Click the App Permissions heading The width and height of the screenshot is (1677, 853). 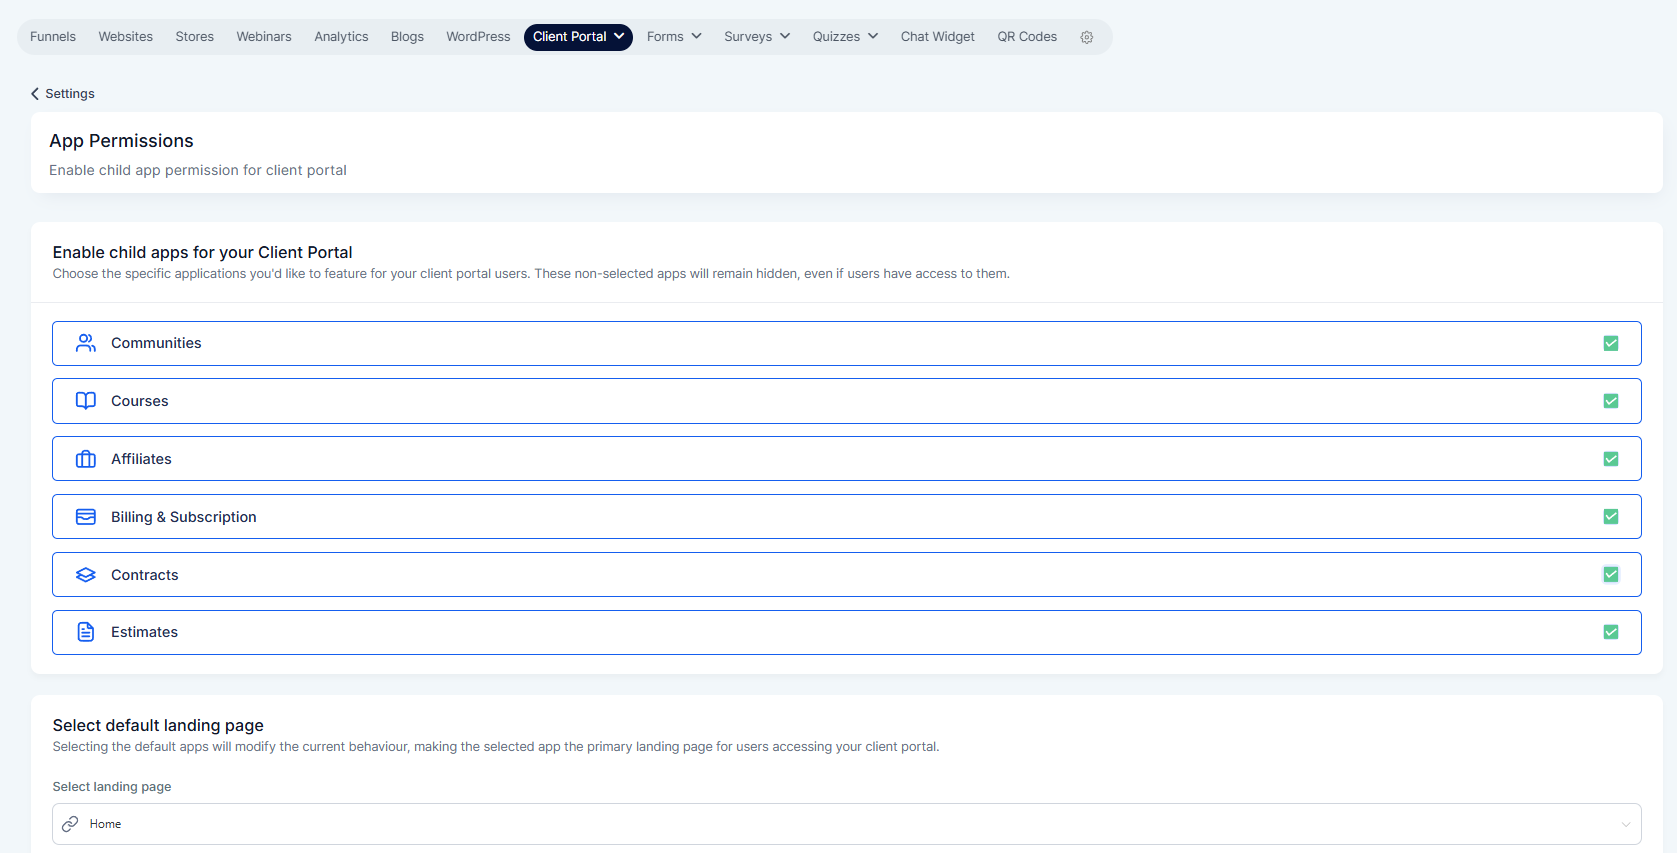122,141
